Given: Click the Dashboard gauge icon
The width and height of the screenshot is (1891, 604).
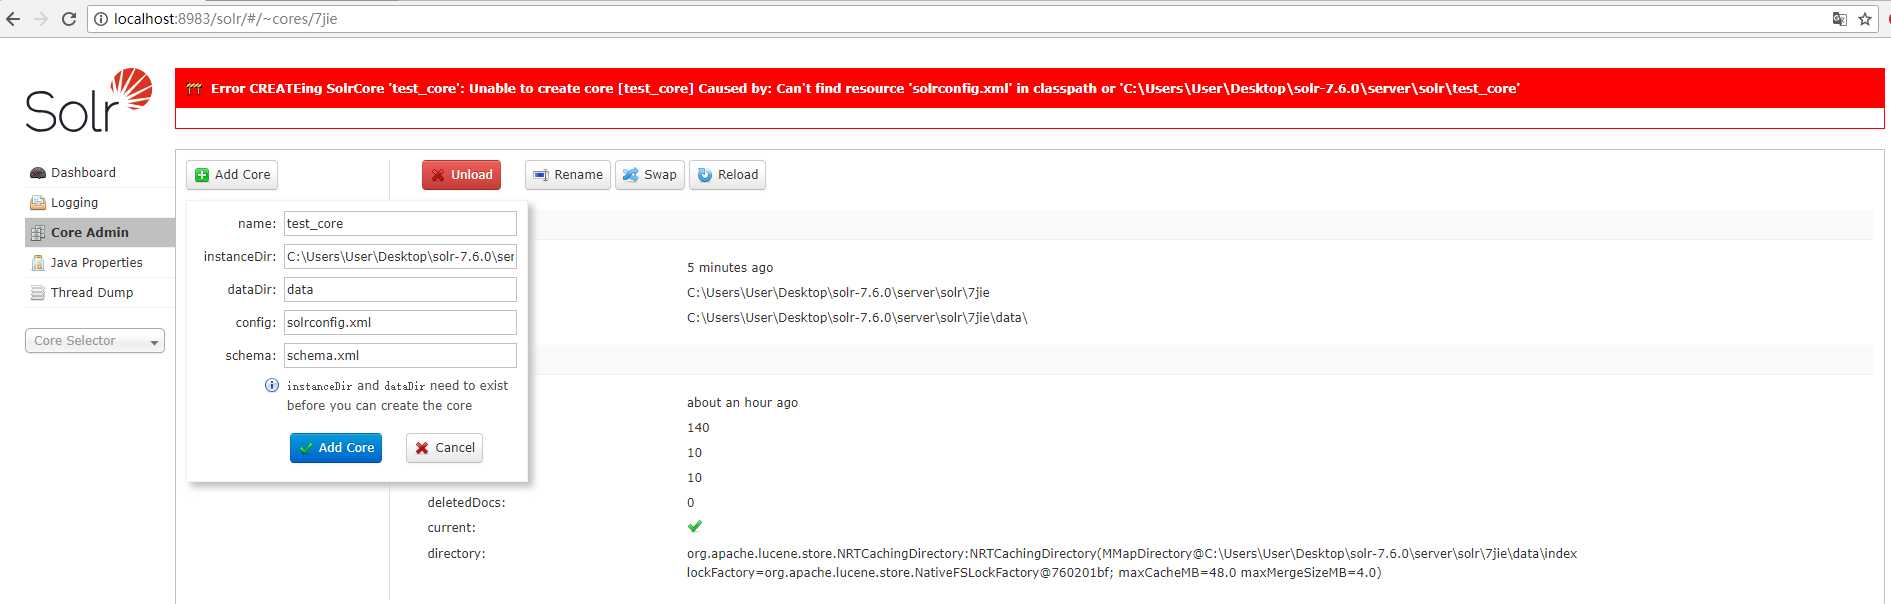Looking at the screenshot, I should coord(38,173).
